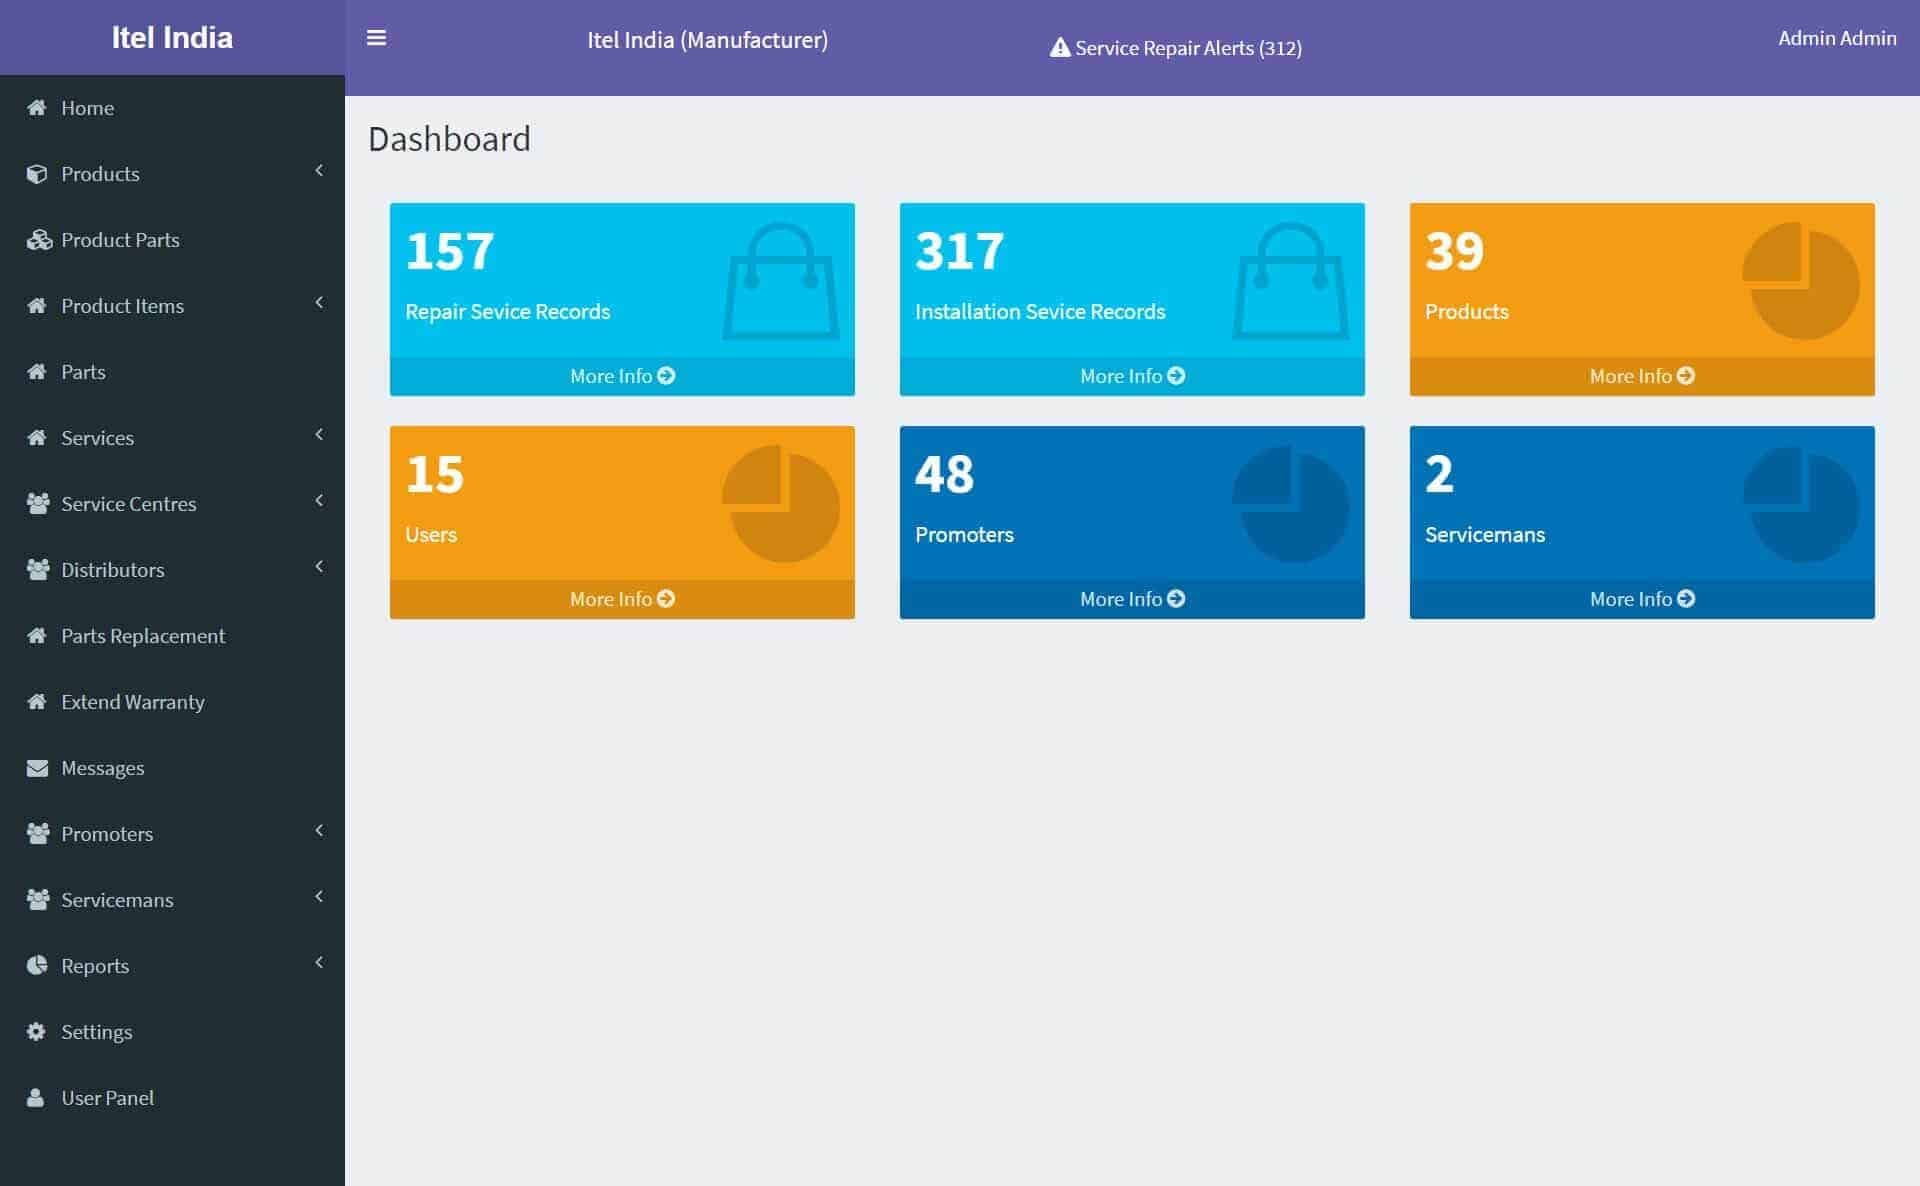Click the Service Repair Alerts warning icon
The width and height of the screenshot is (1920, 1186).
pos(1059,48)
